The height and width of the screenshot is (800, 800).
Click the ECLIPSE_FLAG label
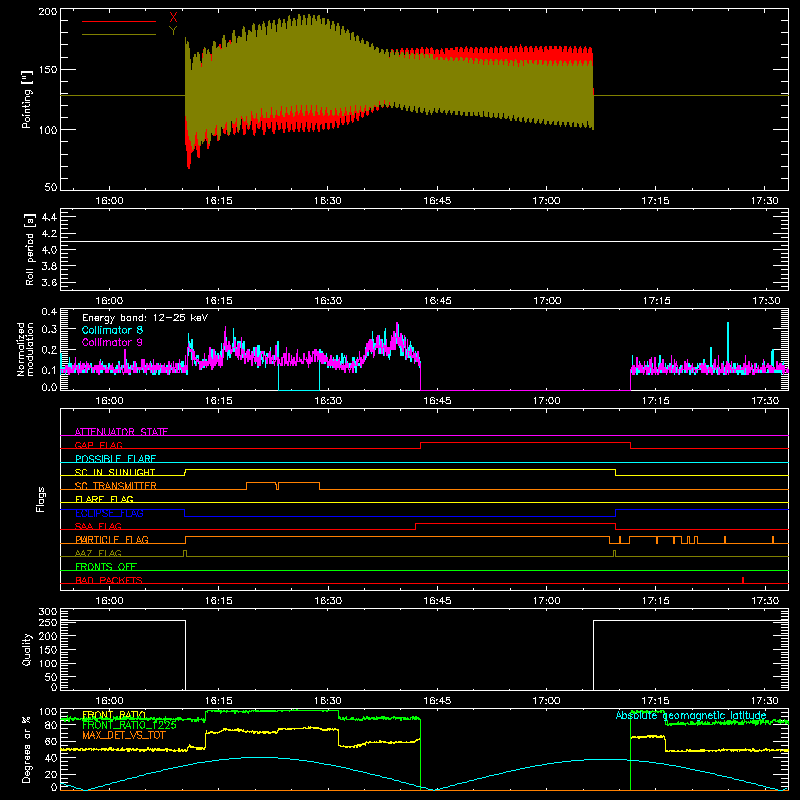point(109,513)
